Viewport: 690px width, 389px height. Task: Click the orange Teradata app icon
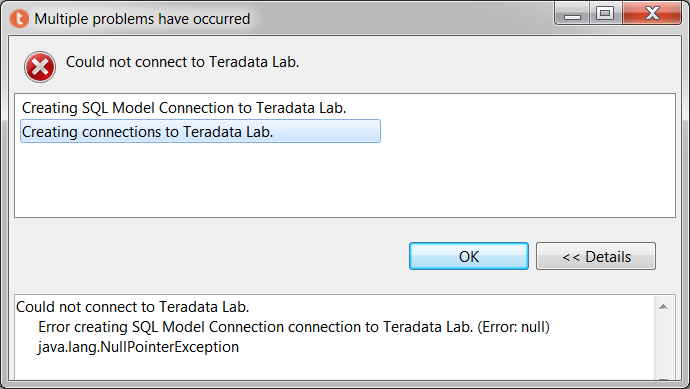pos(19,19)
